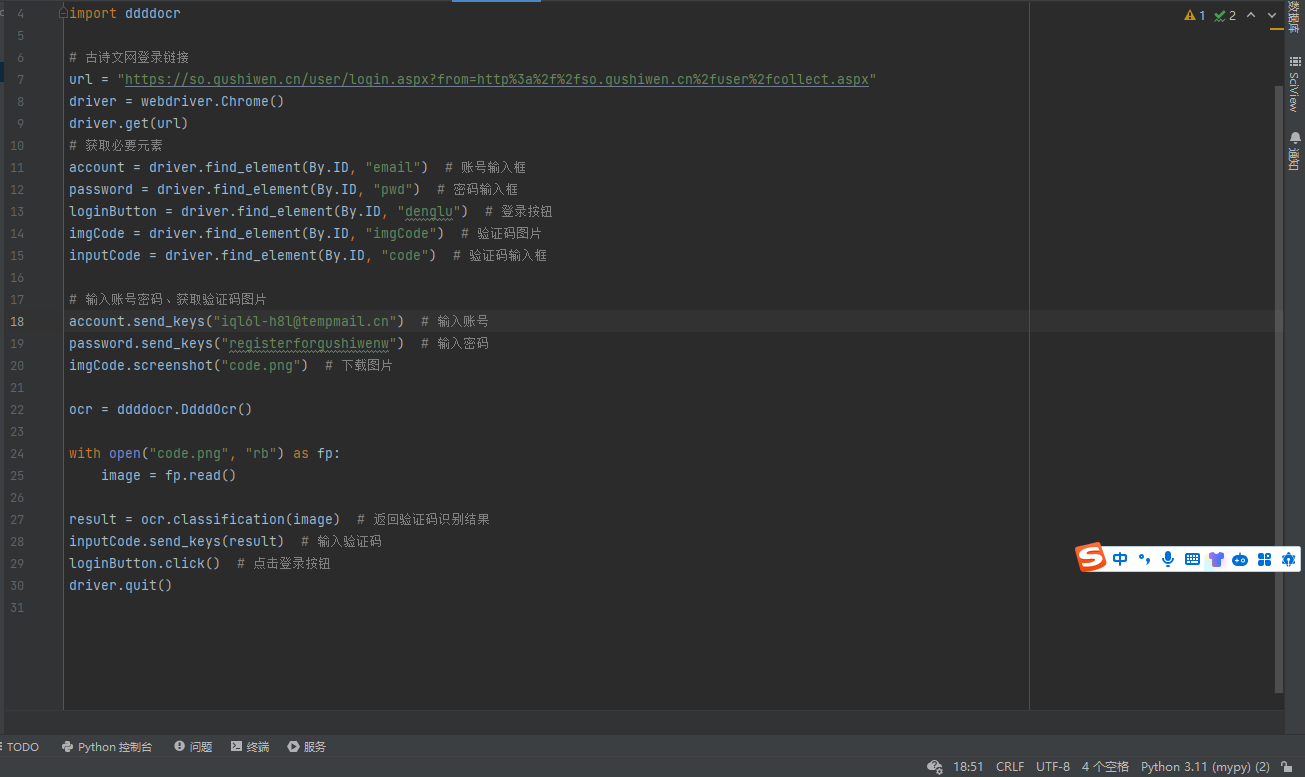Click "ddddocr.DdddOcr()" on line 22
The width and height of the screenshot is (1305, 777).
185,409
